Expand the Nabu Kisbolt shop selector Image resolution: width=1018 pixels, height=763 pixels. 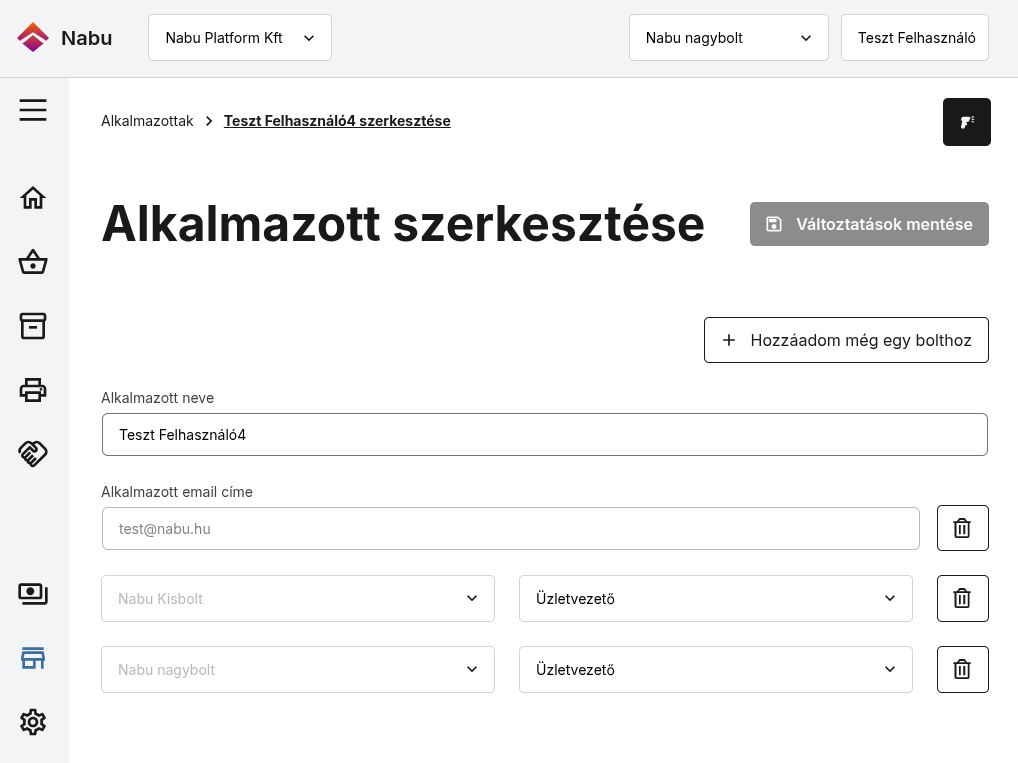coord(298,598)
